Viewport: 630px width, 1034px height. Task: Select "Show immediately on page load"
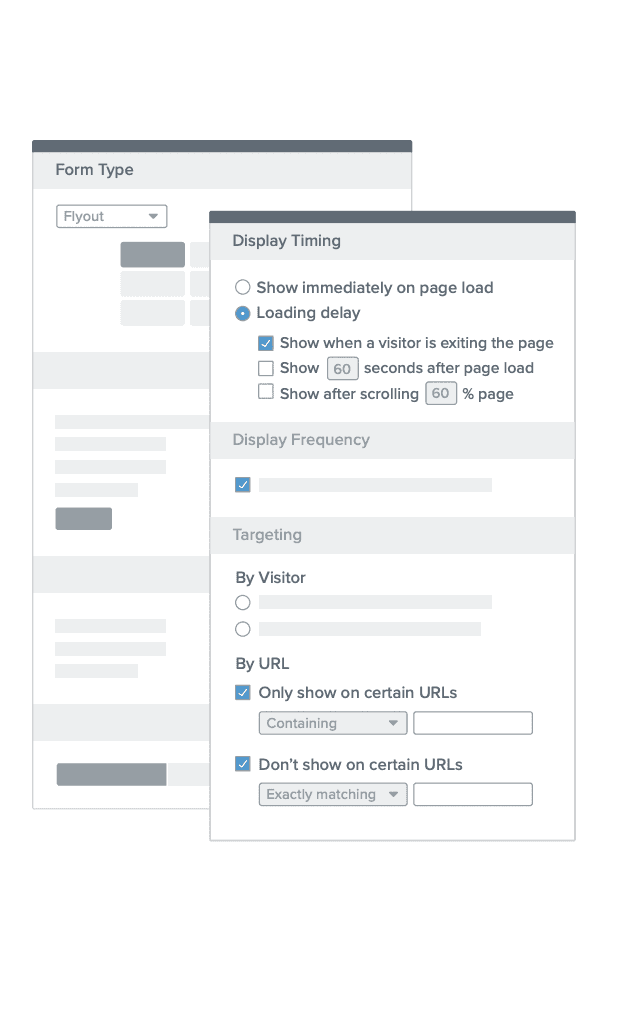pyautogui.click(x=242, y=287)
